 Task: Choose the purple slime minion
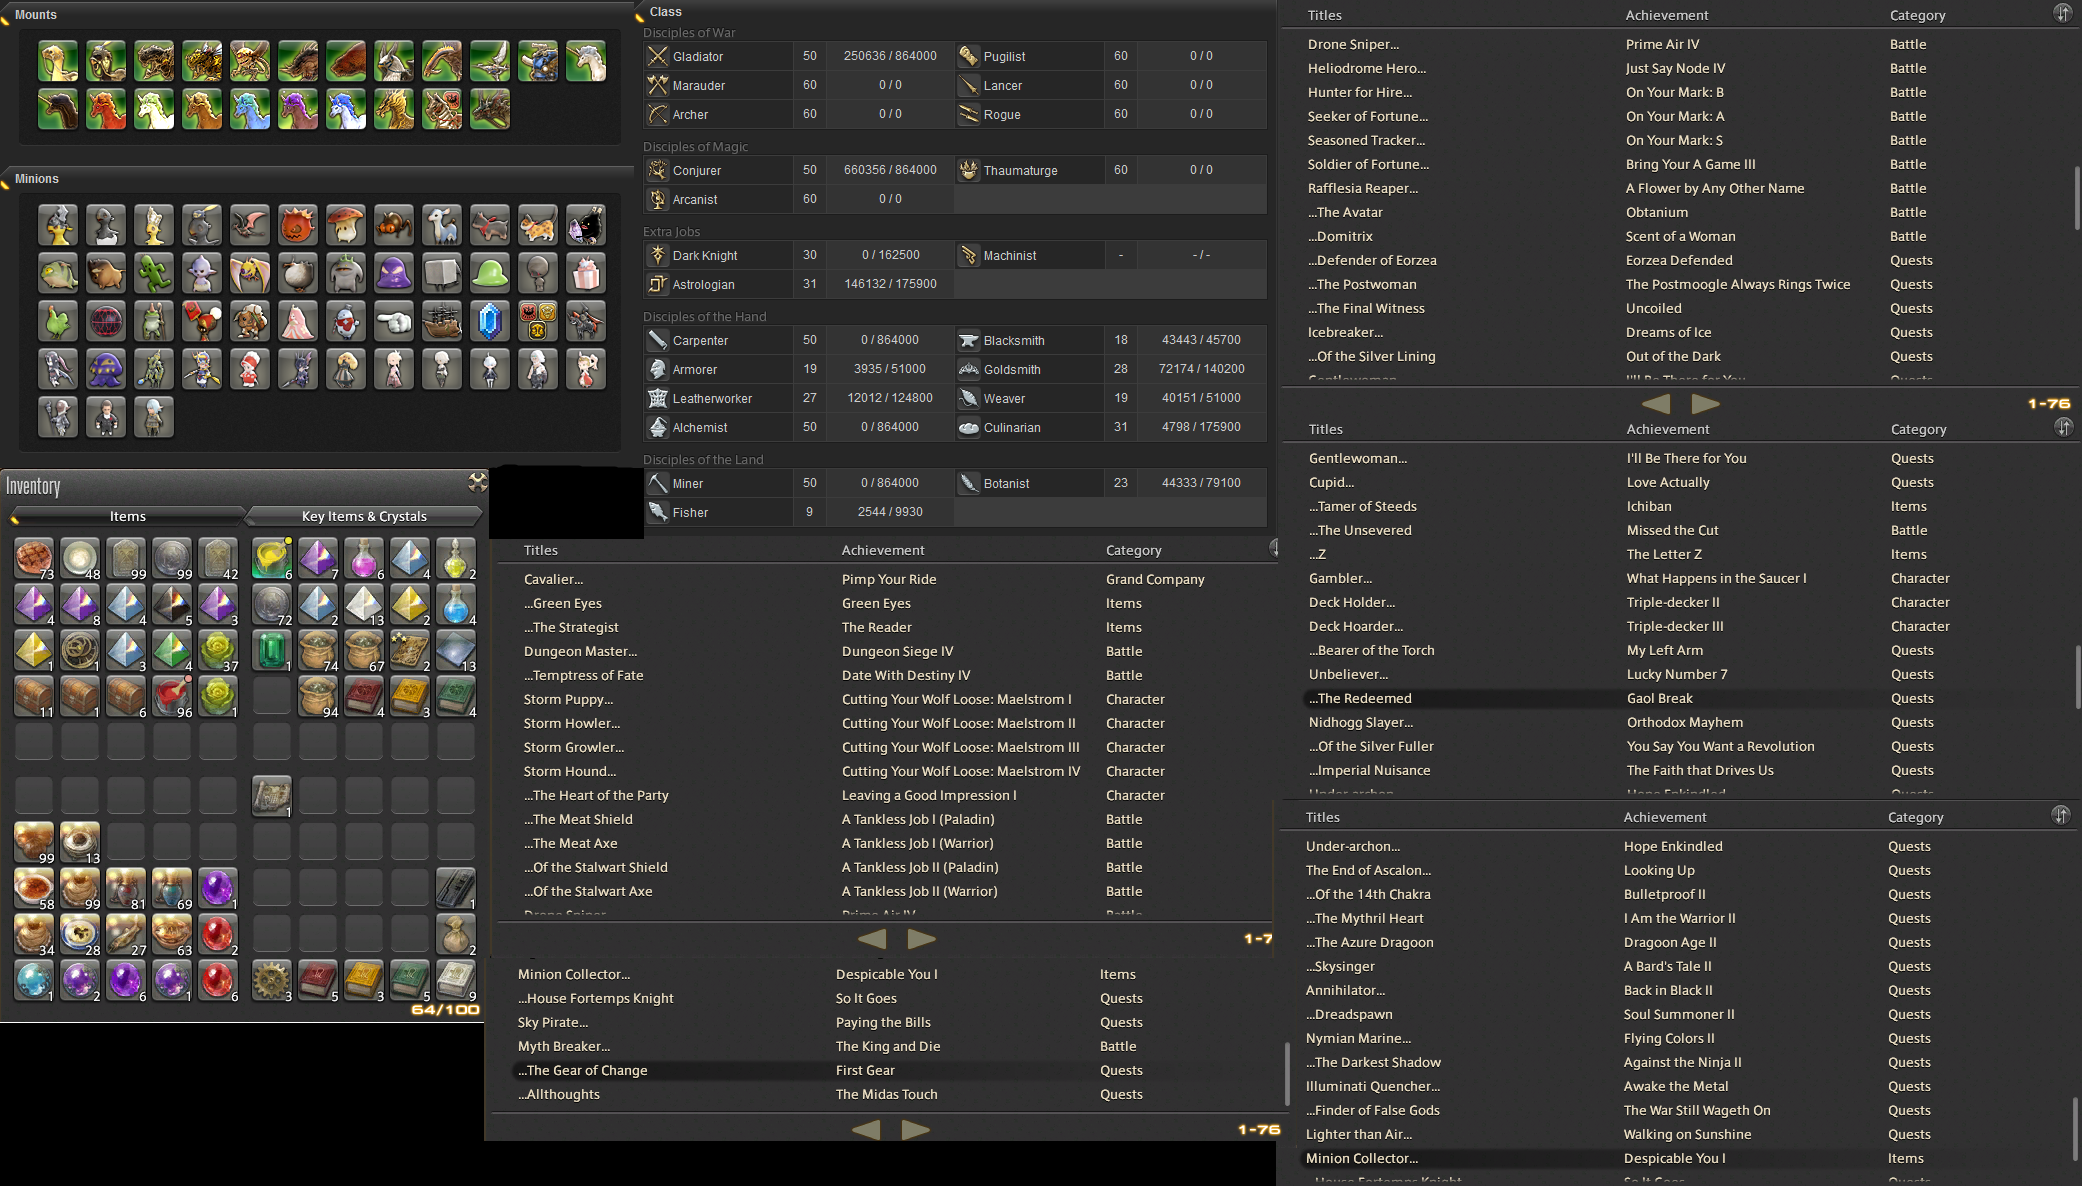(394, 273)
